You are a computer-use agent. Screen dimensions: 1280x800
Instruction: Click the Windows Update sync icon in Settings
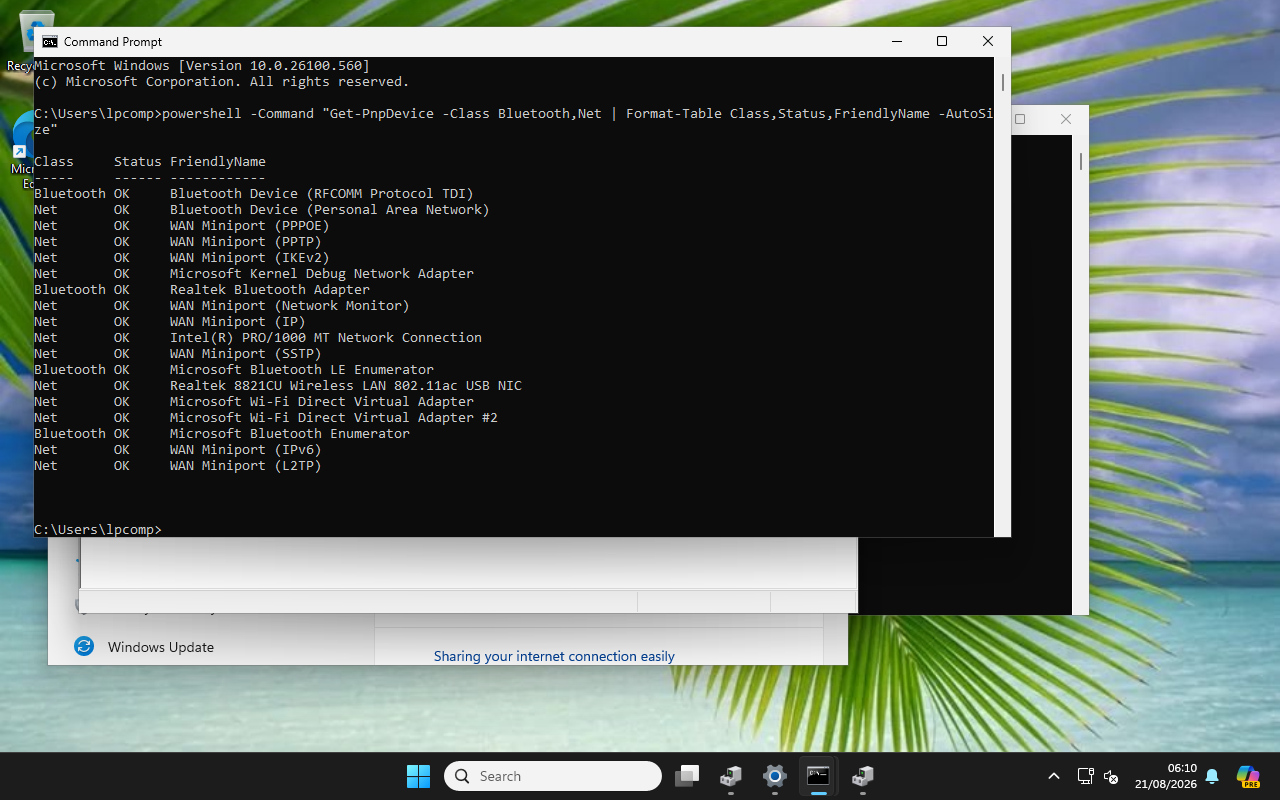(x=84, y=647)
